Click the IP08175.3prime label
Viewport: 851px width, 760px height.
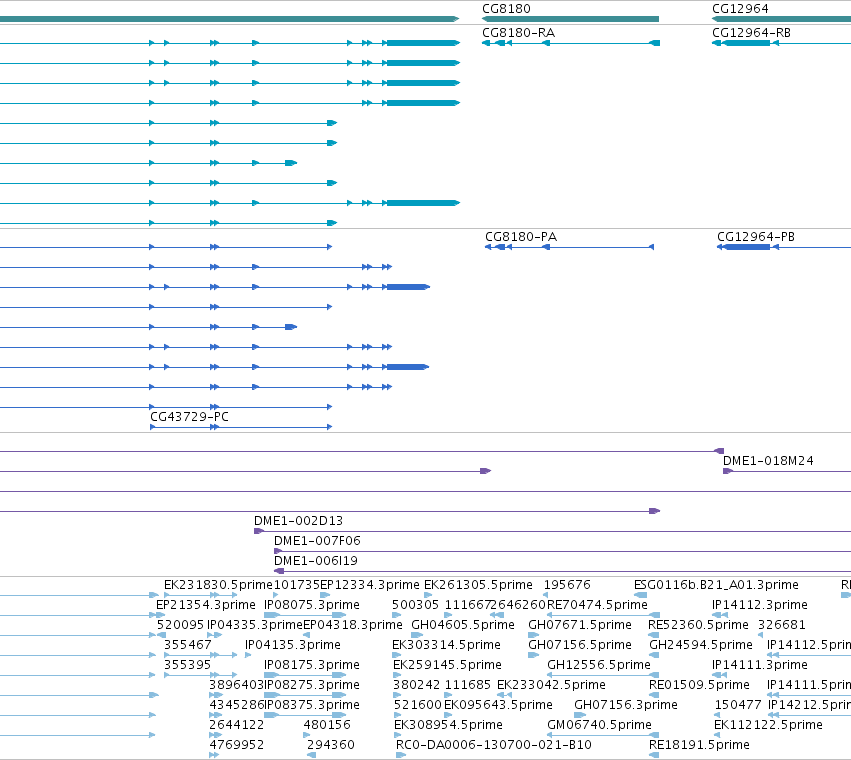(x=312, y=666)
